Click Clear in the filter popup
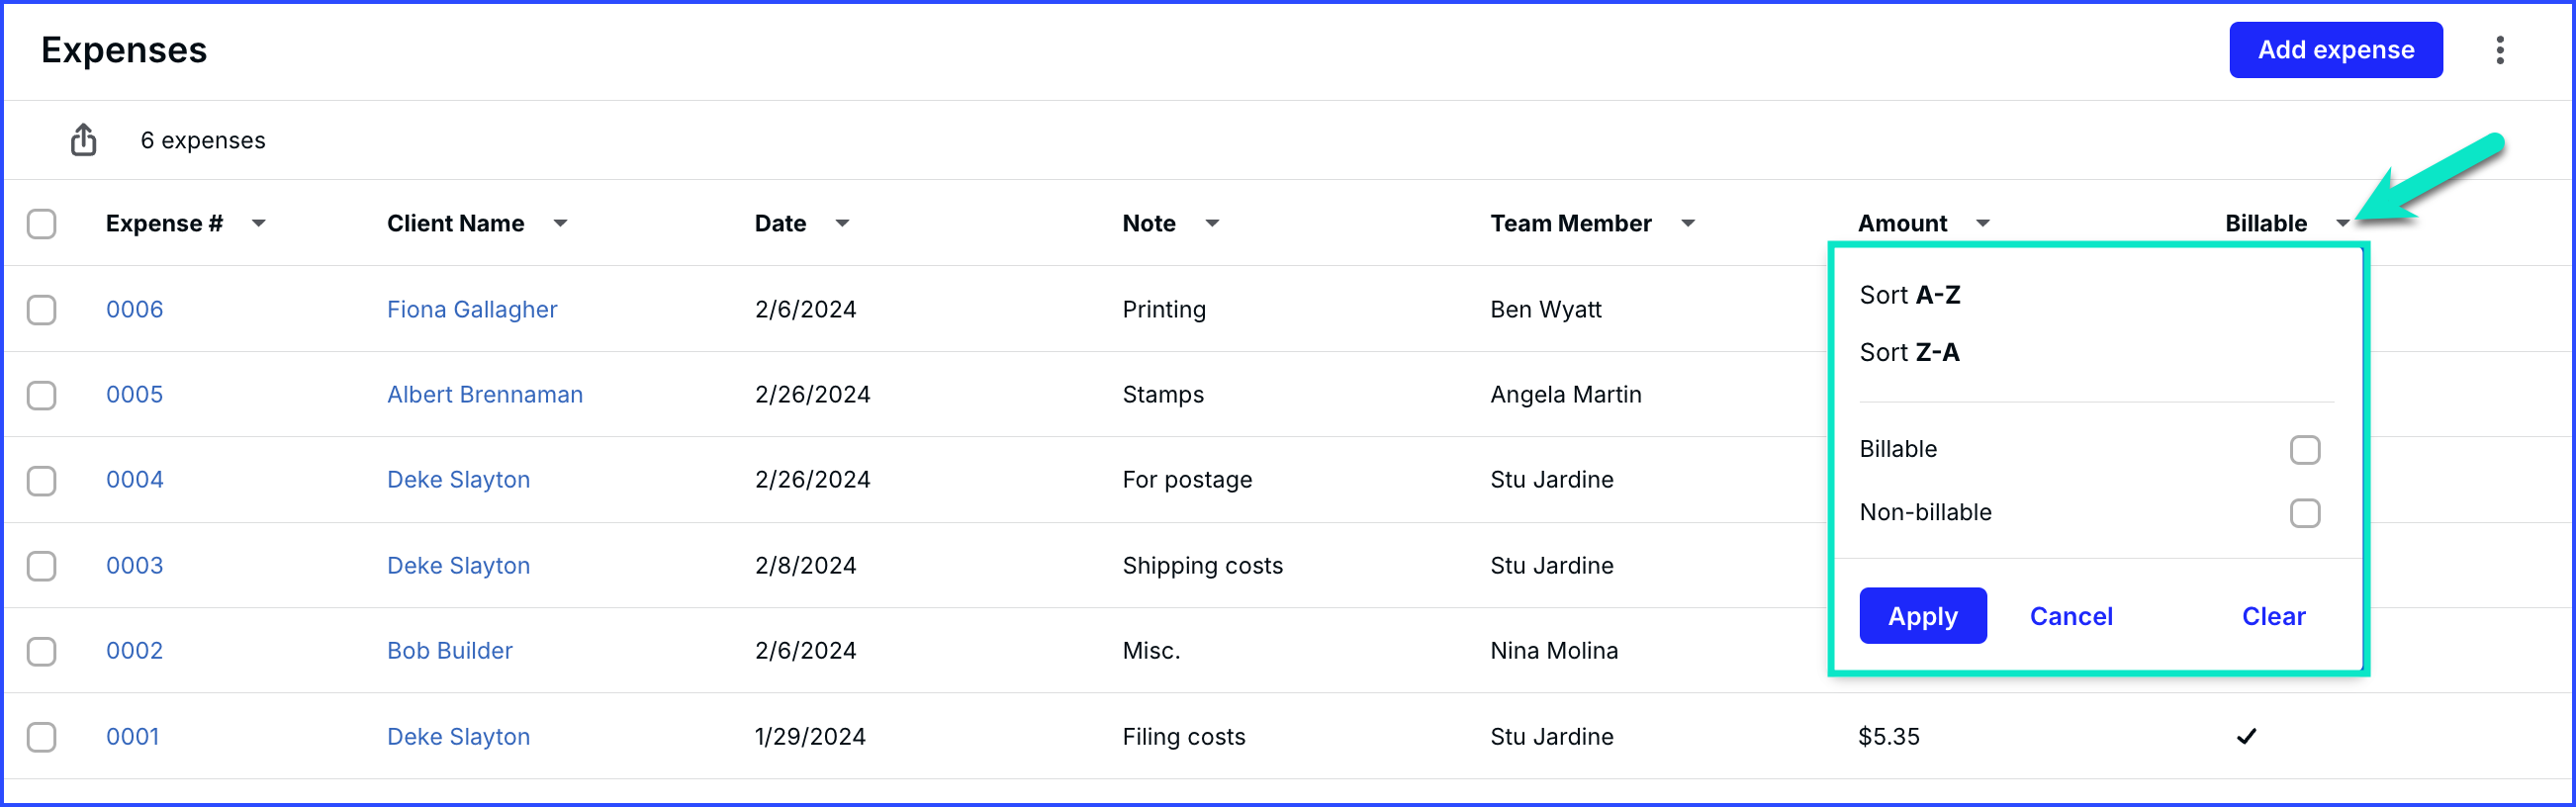The image size is (2576, 807). tap(2272, 616)
